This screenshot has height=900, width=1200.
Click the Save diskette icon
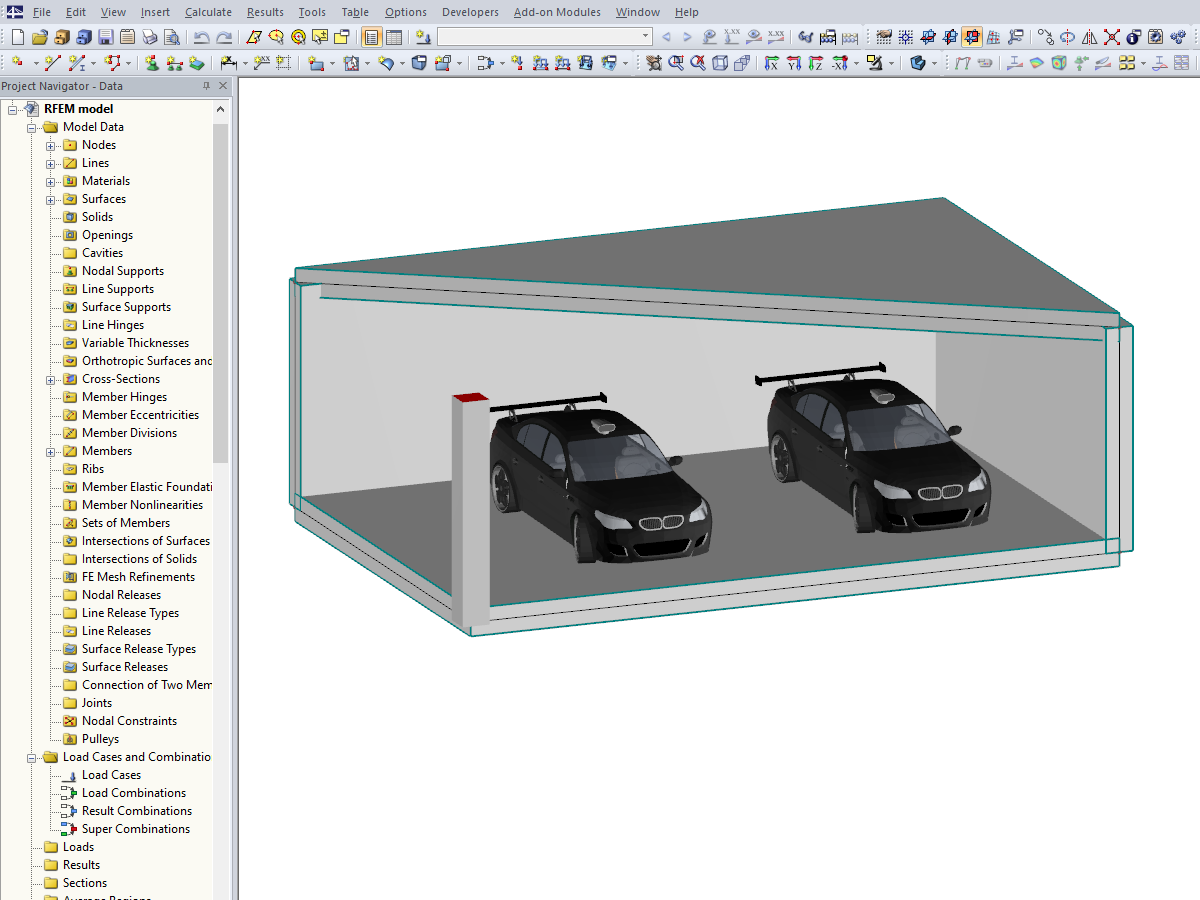[x=106, y=37]
